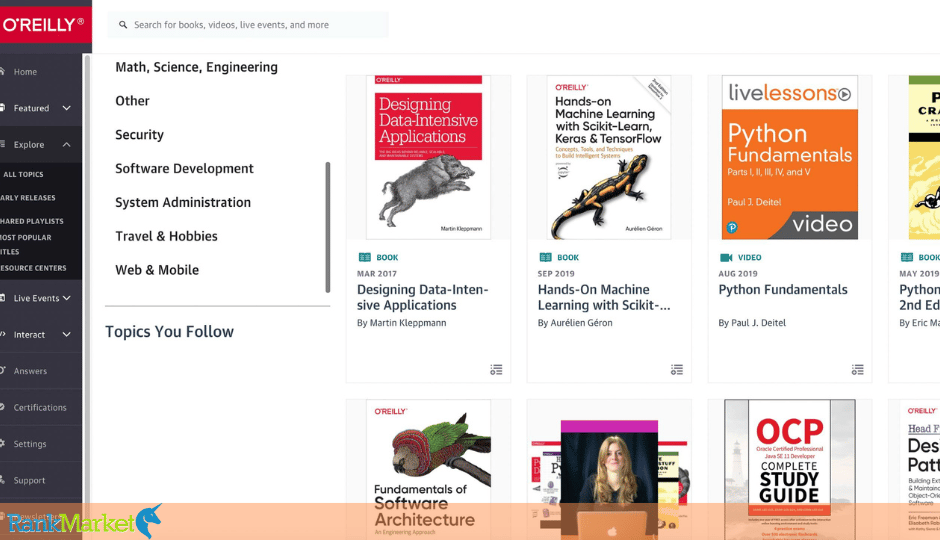Image resolution: width=940 pixels, height=540 pixels.
Task: Click the Topics You Follow heading
Action: pos(169,331)
